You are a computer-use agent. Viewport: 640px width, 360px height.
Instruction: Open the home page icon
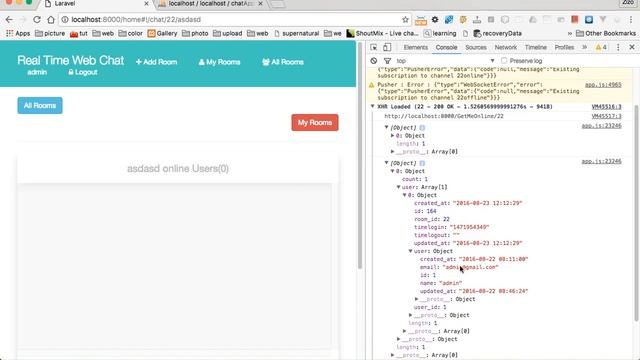pos(51,20)
